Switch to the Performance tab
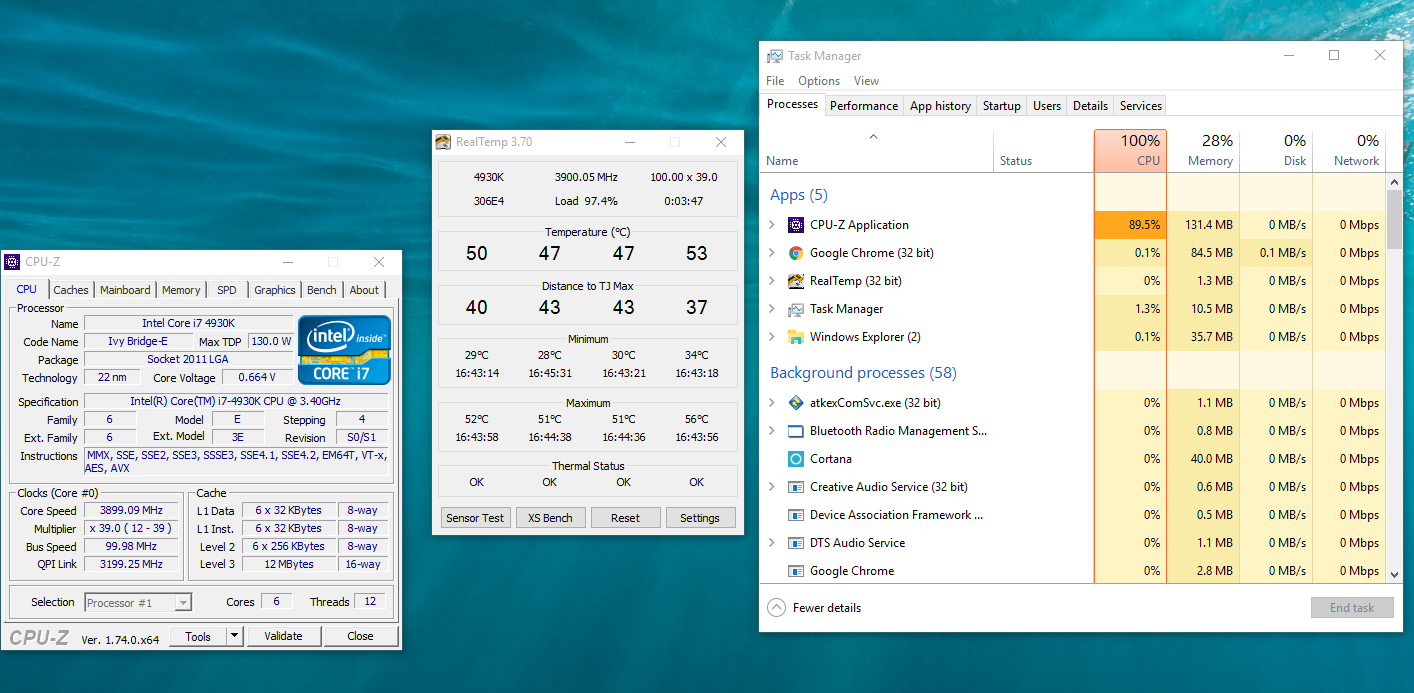The height and width of the screenshot is (693, 1414). click(864, 106)
